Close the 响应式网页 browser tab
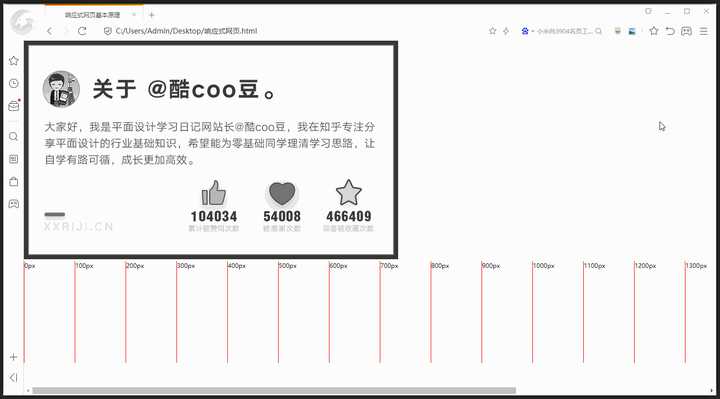 [x=134, y=15]
